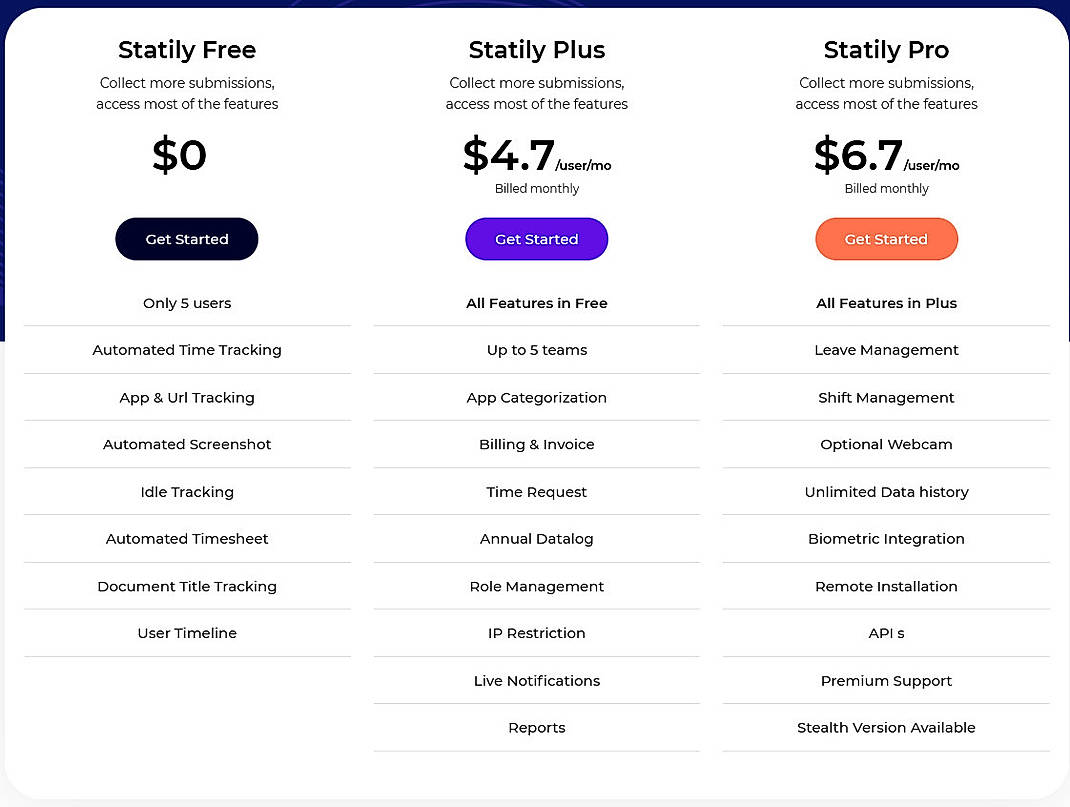Image resolution: width=1070 pixels, height=807 pixels.
Task: Click Get Started for Statily Free
Action: (x=186, y=239)
